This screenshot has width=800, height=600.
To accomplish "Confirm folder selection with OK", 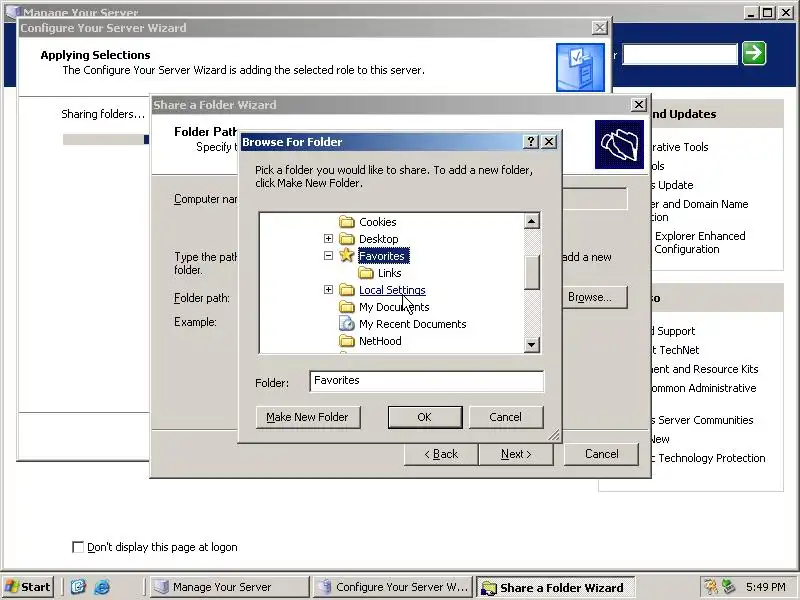I will [x=424, y=417].
